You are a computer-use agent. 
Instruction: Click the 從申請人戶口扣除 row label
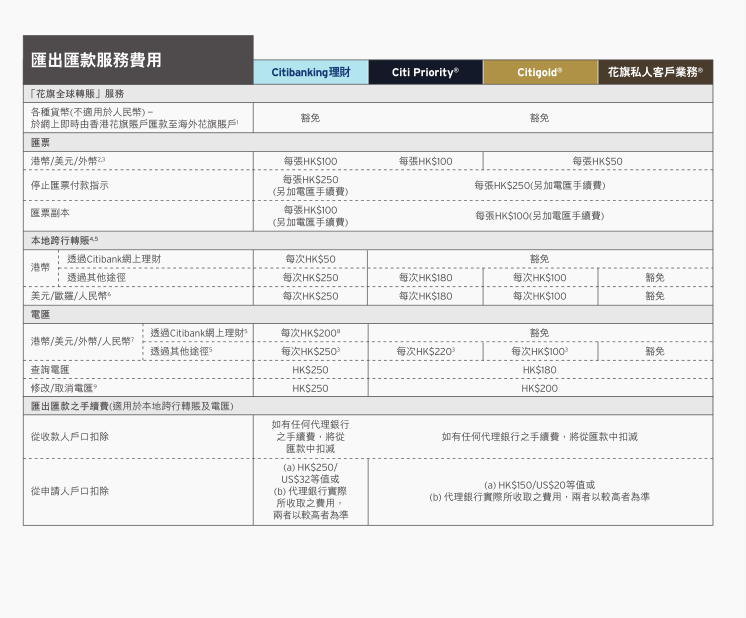[69, 491]
